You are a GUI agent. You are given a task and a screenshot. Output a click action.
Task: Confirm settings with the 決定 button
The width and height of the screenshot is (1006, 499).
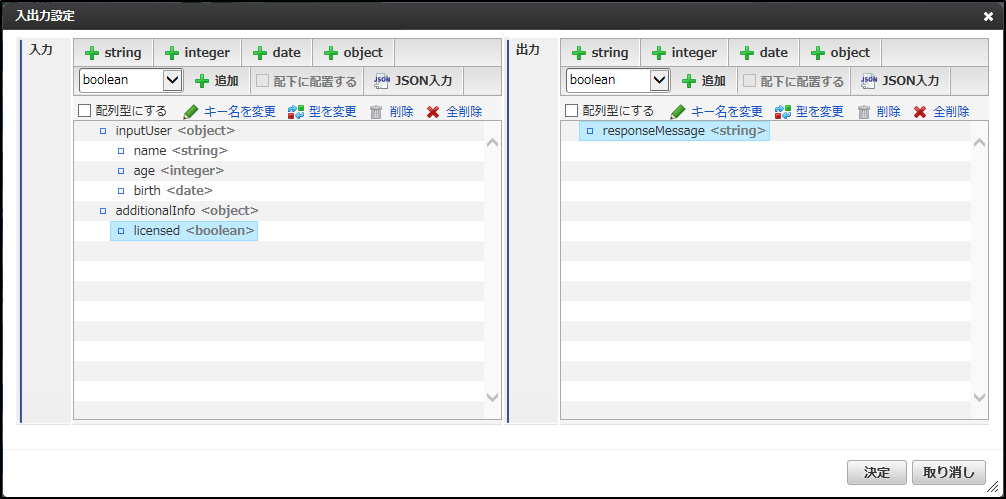coord(876,473)
